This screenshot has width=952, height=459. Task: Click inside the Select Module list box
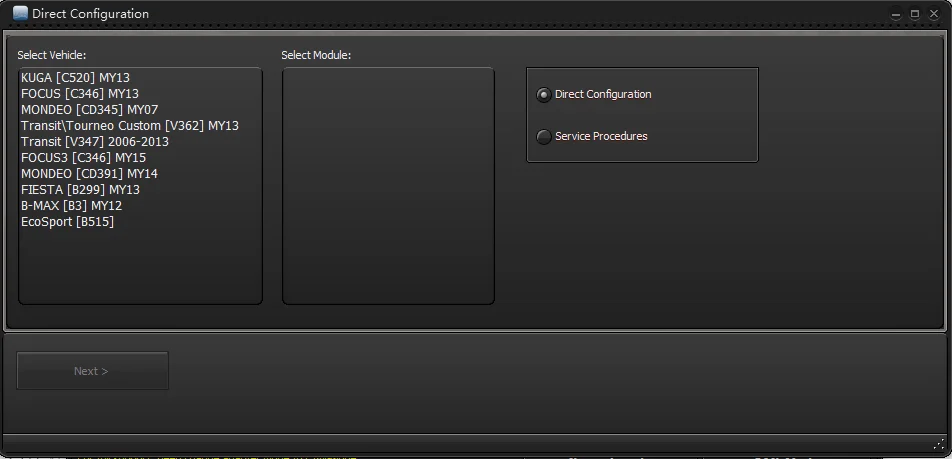pos(388,186)
